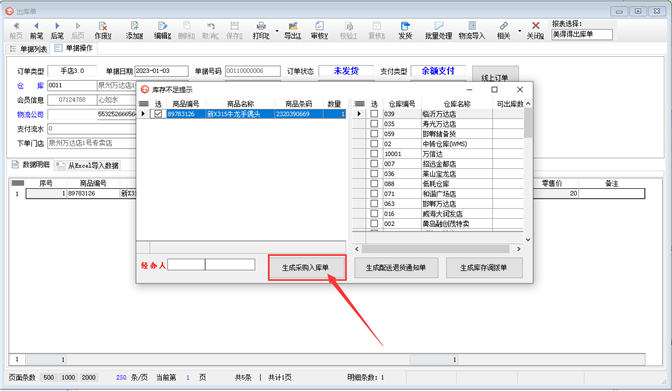672x391 pixels.
Task: Click the 单据日期 date field
Action: (x=161, y=71)
